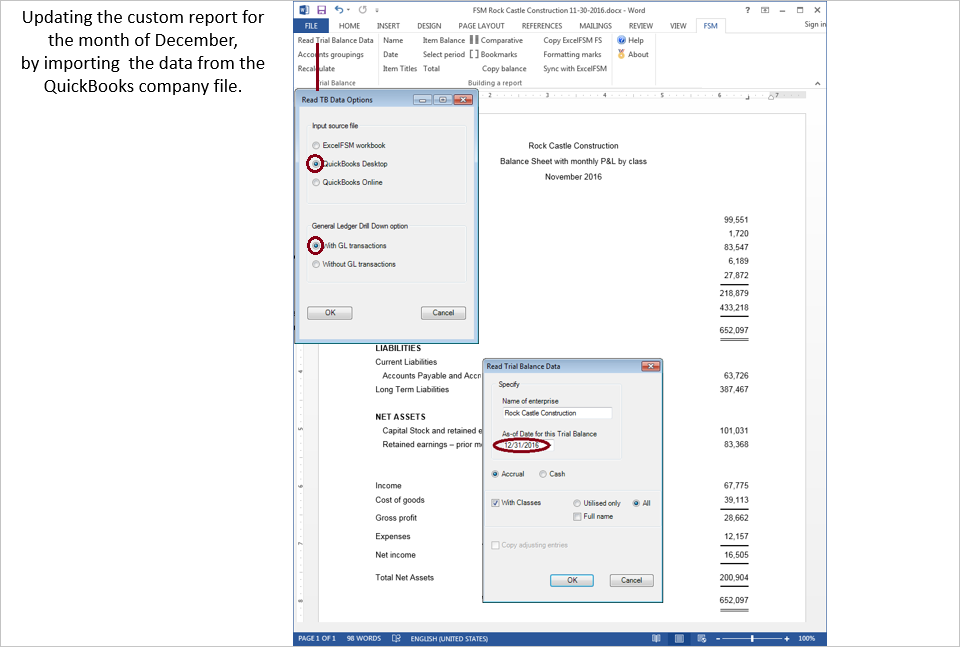Switch to the DESIGN tab

click(429, 26)
